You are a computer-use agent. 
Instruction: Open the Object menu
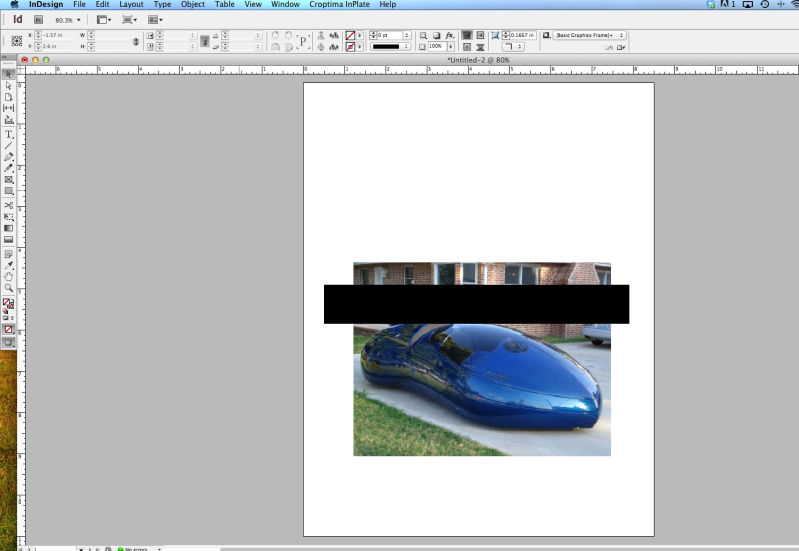pyautogui.click(x=193, y=4)
